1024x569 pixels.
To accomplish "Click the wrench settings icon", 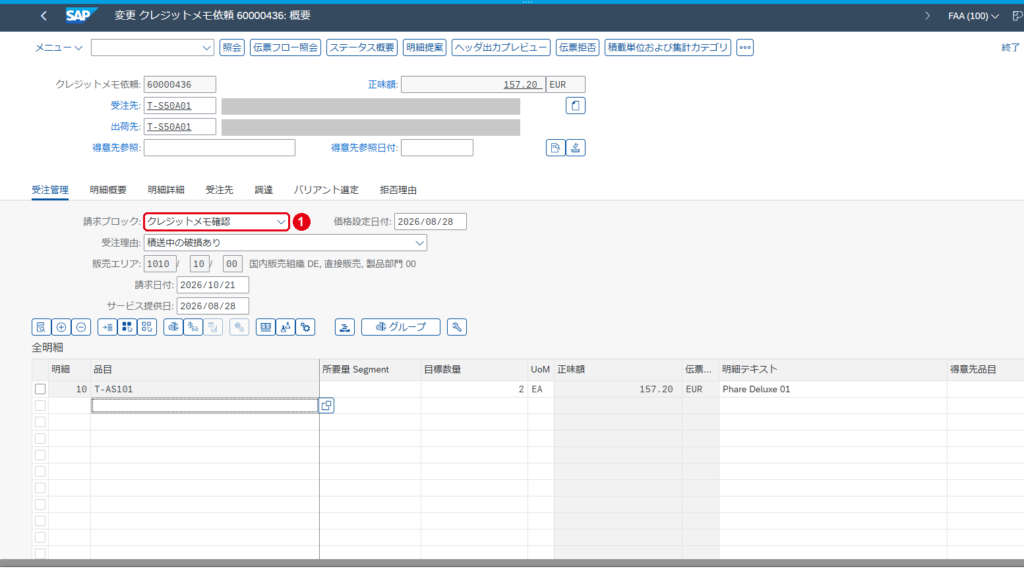I will tap(457, 327).
